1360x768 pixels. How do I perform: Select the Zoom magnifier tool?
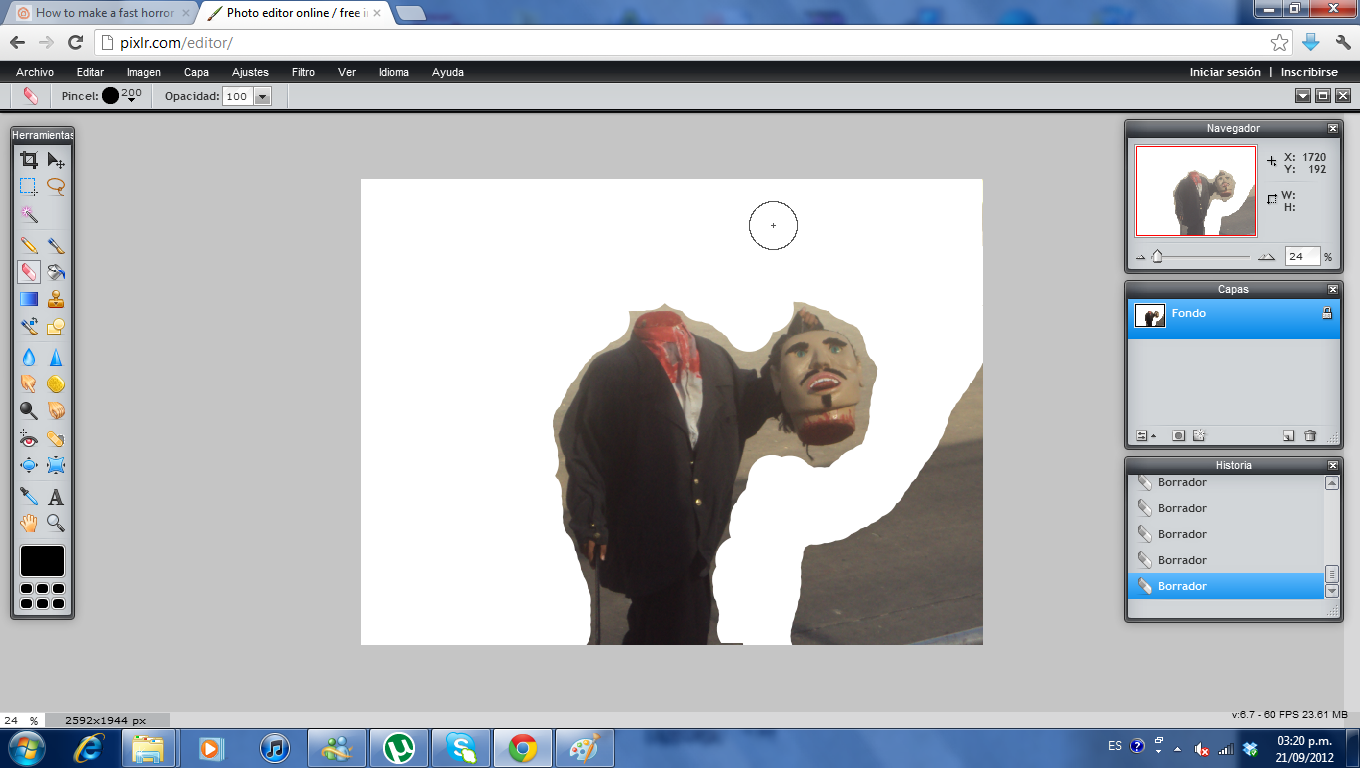coord(56,522)
